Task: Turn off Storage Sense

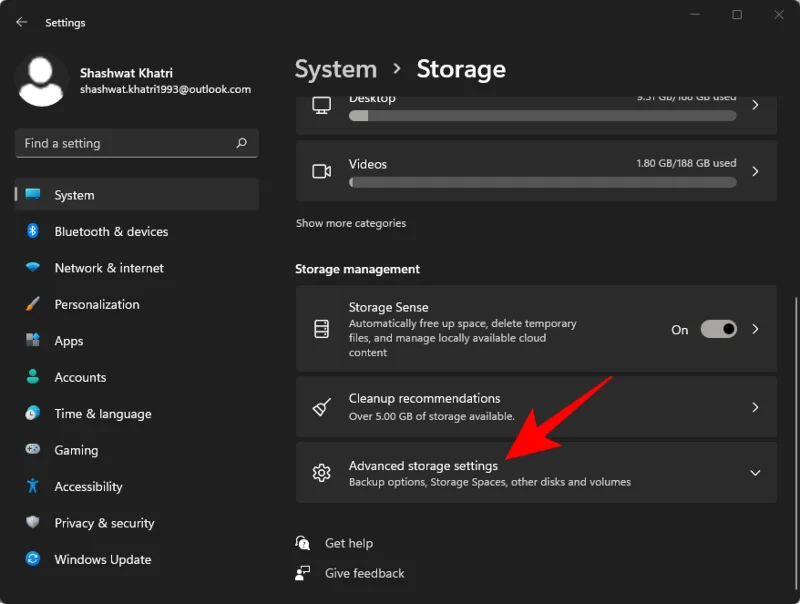Action: [718, 328]
